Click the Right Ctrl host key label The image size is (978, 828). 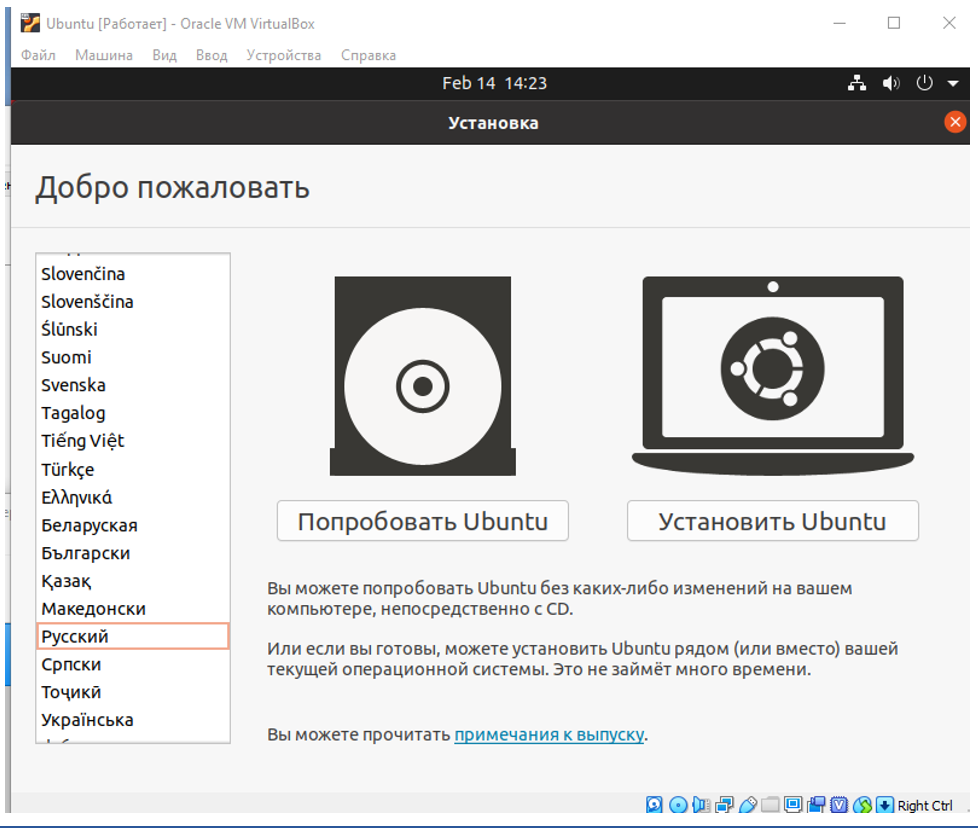925,806
